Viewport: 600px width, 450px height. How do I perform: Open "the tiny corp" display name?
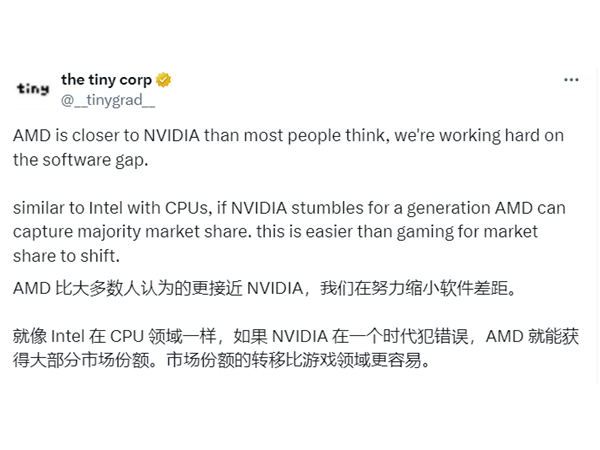pyautogui.click(x=106, y=80)
